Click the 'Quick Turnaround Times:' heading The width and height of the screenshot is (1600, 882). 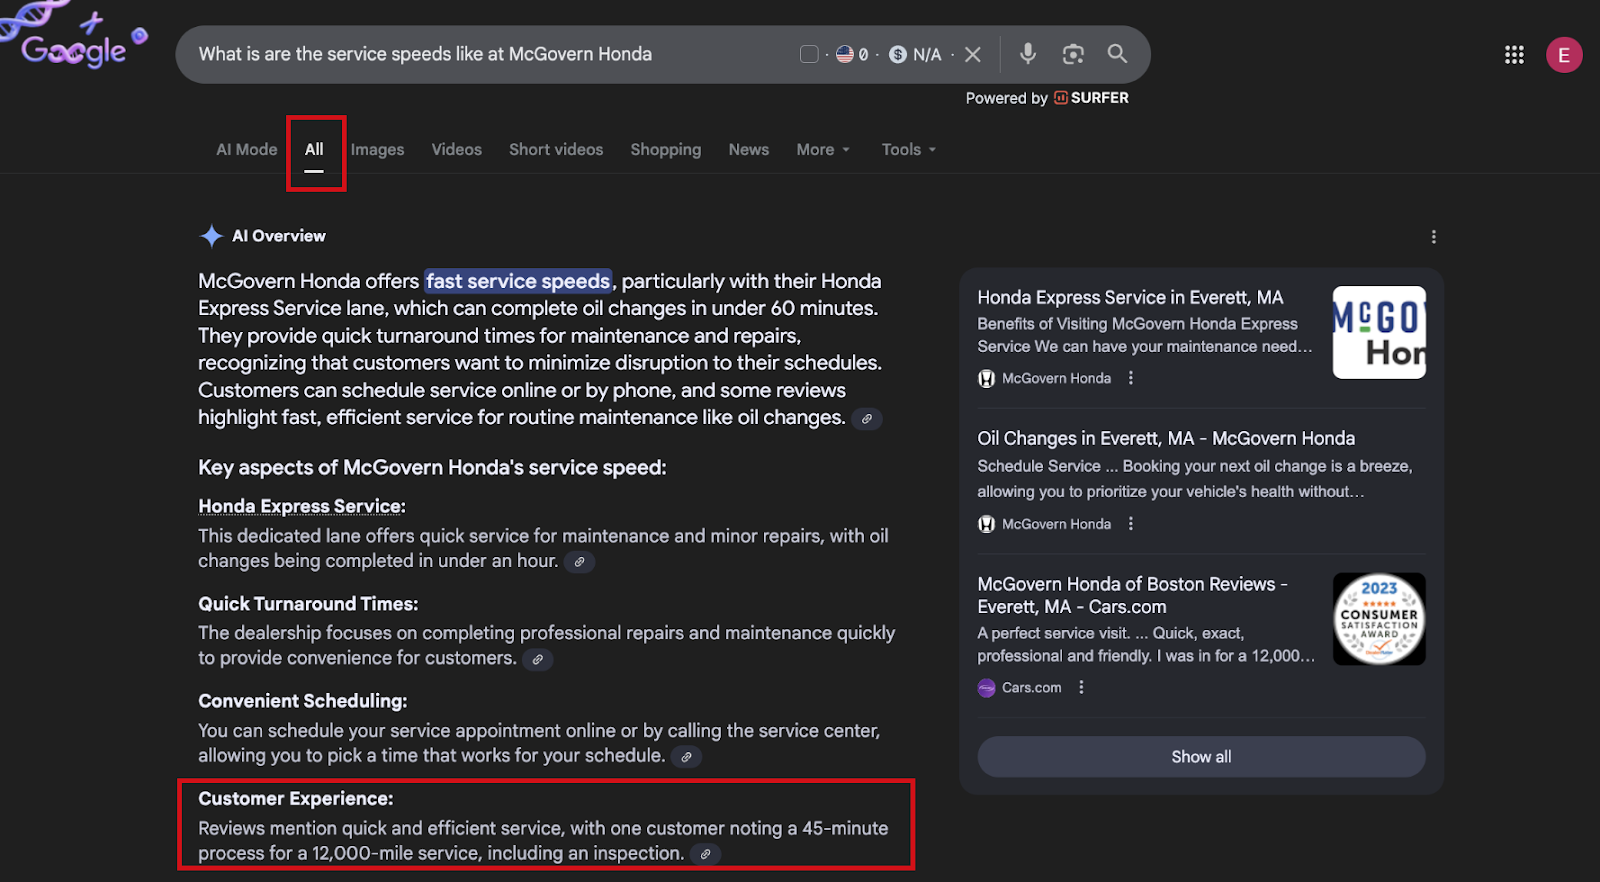coord(308,604)
